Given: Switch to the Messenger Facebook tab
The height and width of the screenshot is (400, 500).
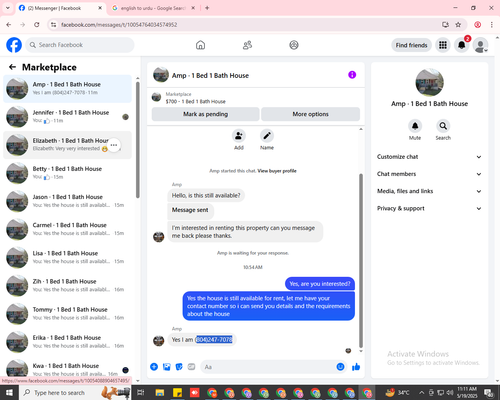Looking at the screenshot, I should point(61,8).
